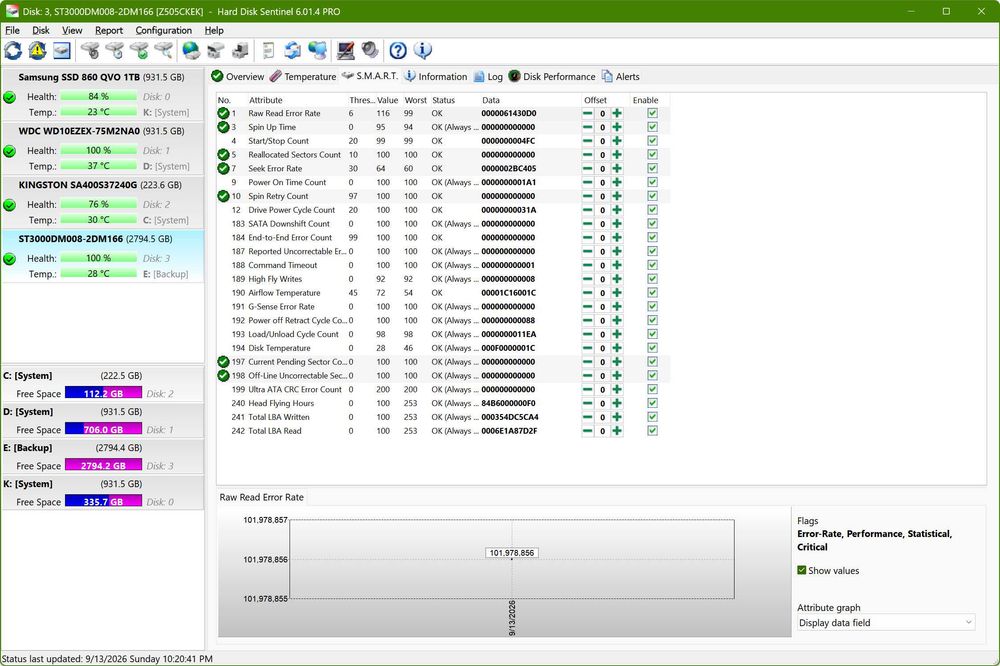Screen dimensions: 1000x666
Task: Open the Disk menu
Action: (x=41, y=30)
